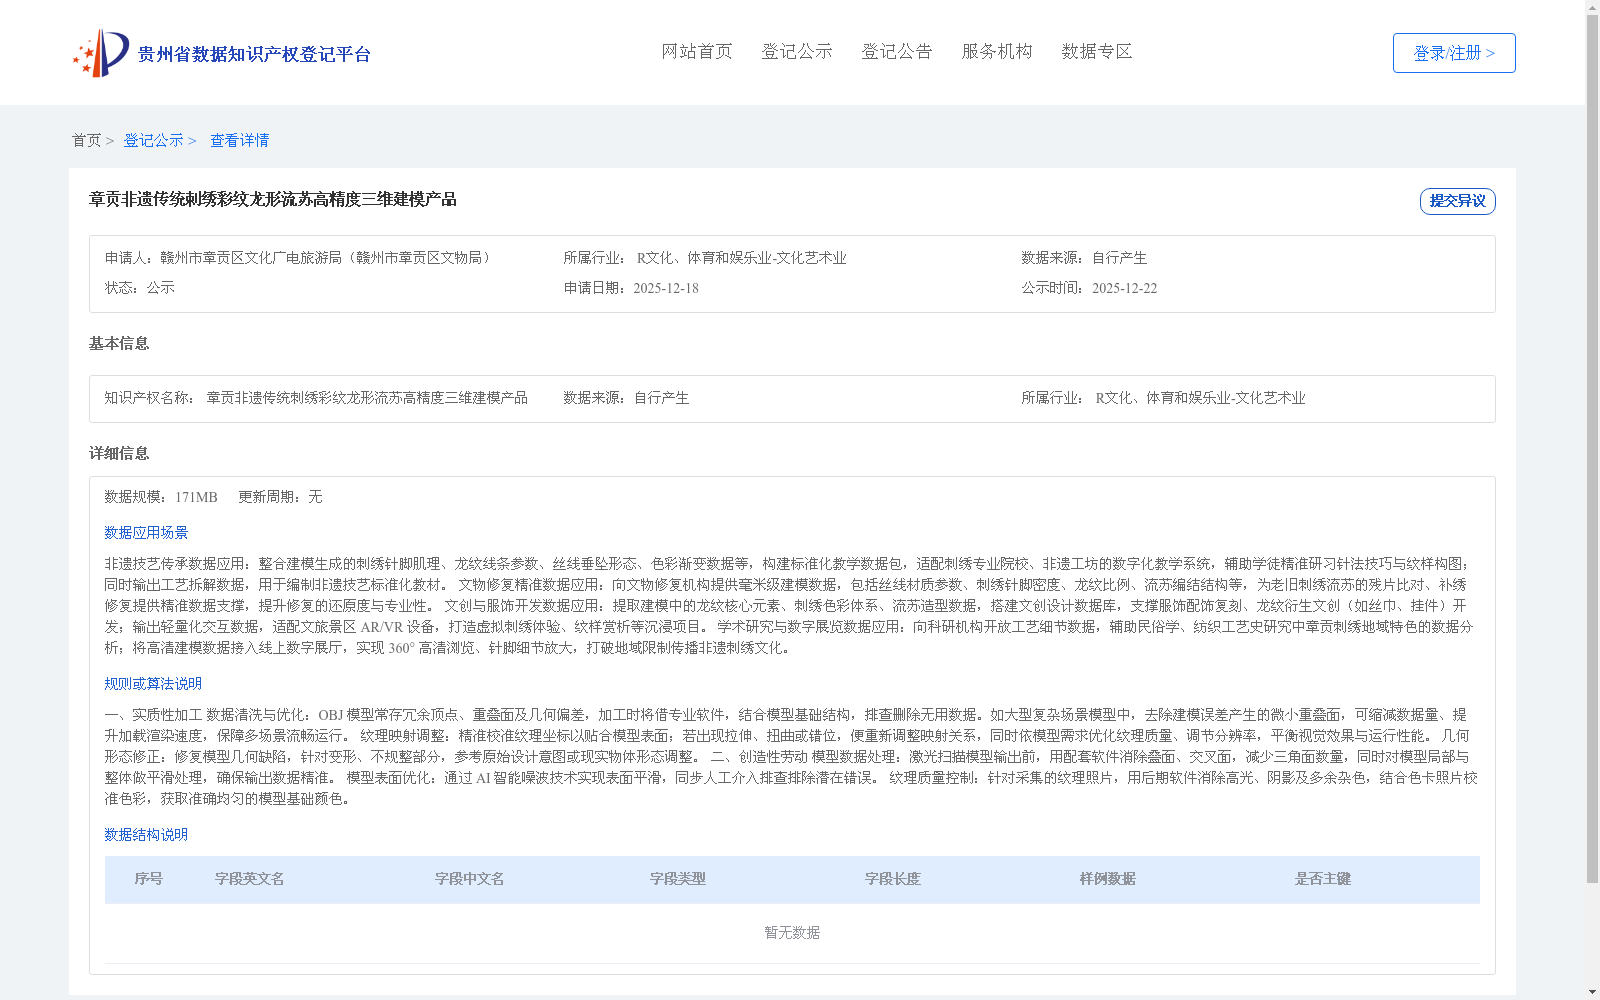Image resolution: width=1600 pixels, height=1000 pixels.
Task: Click the 字段类型 column header
Action: pos(678,879)
